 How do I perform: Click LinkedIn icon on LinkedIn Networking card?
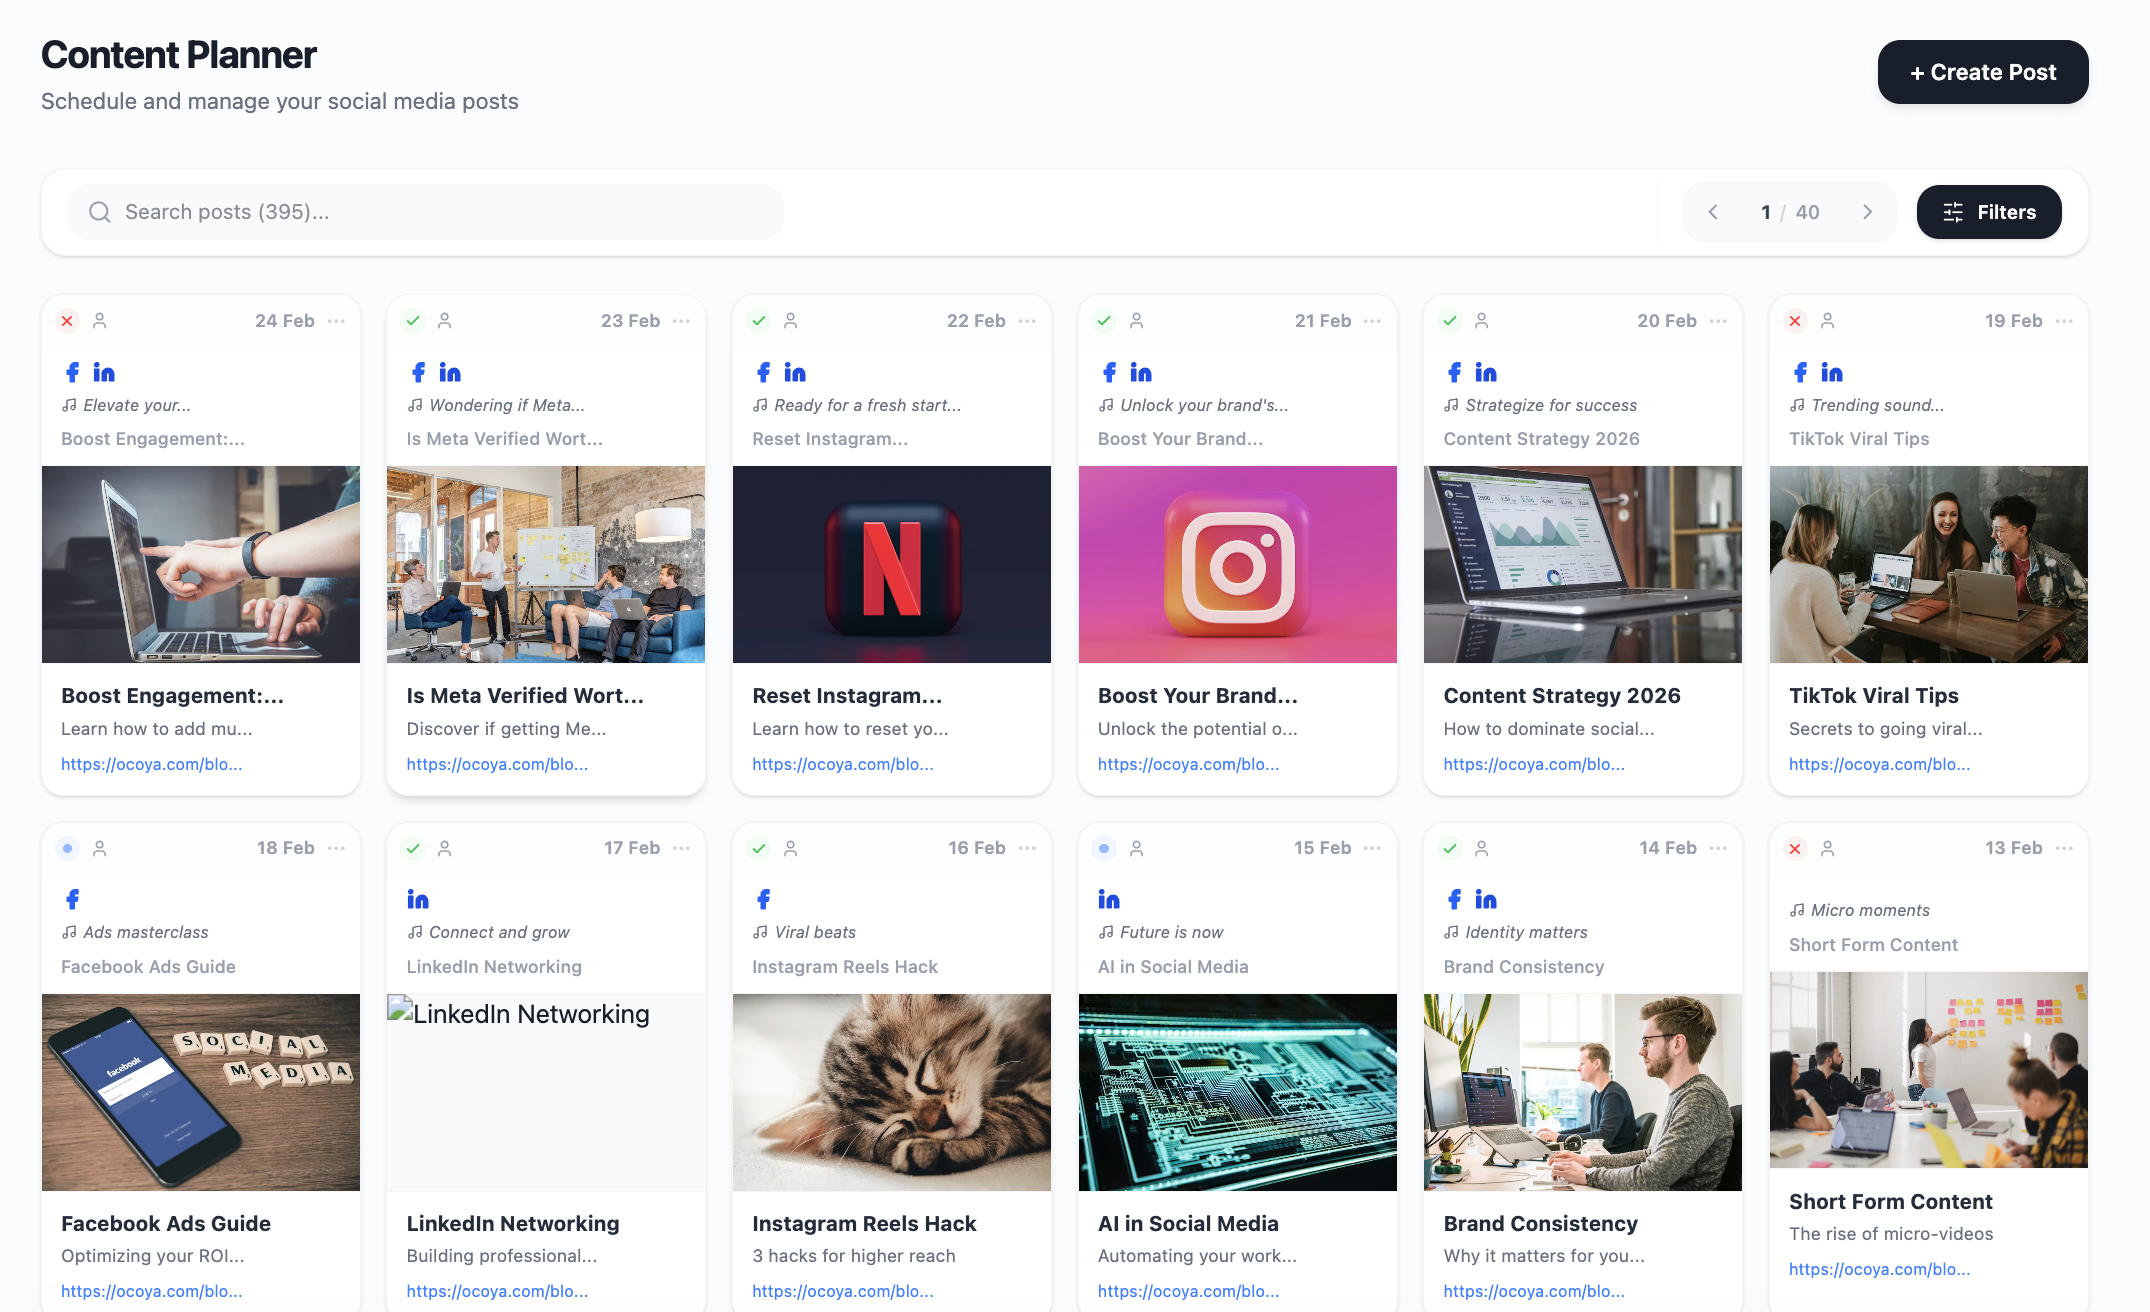418,900
